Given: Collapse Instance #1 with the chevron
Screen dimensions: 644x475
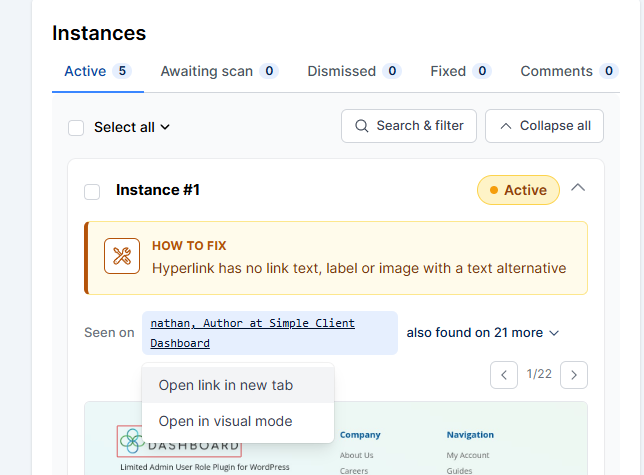Looking at the screenshot, I should pos(578,188).
